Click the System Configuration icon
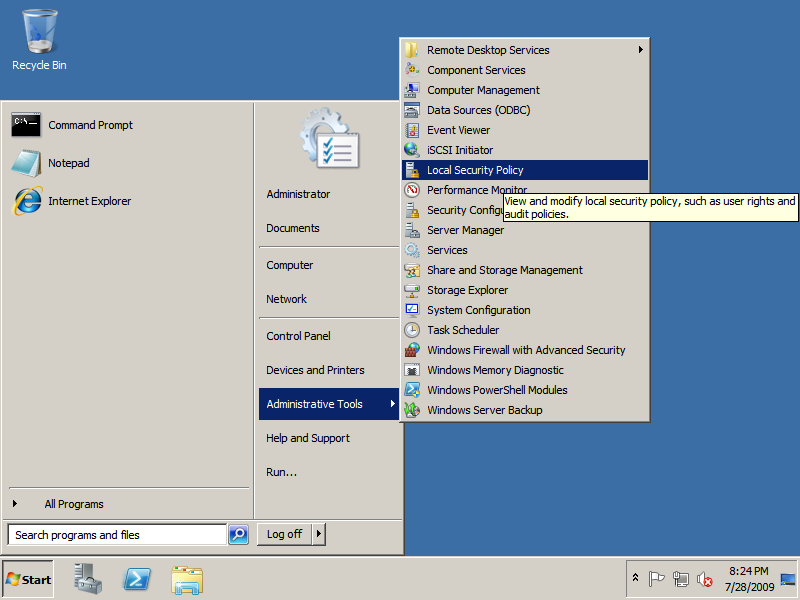The height and width of the screenshot is (600, 800). pos(412,310)
